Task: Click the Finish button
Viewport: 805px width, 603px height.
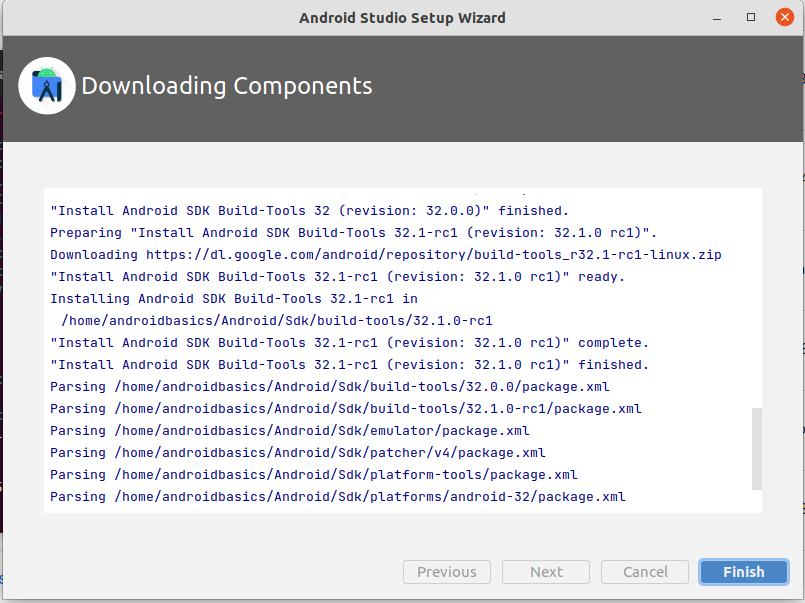Action: tap(743, 572)
